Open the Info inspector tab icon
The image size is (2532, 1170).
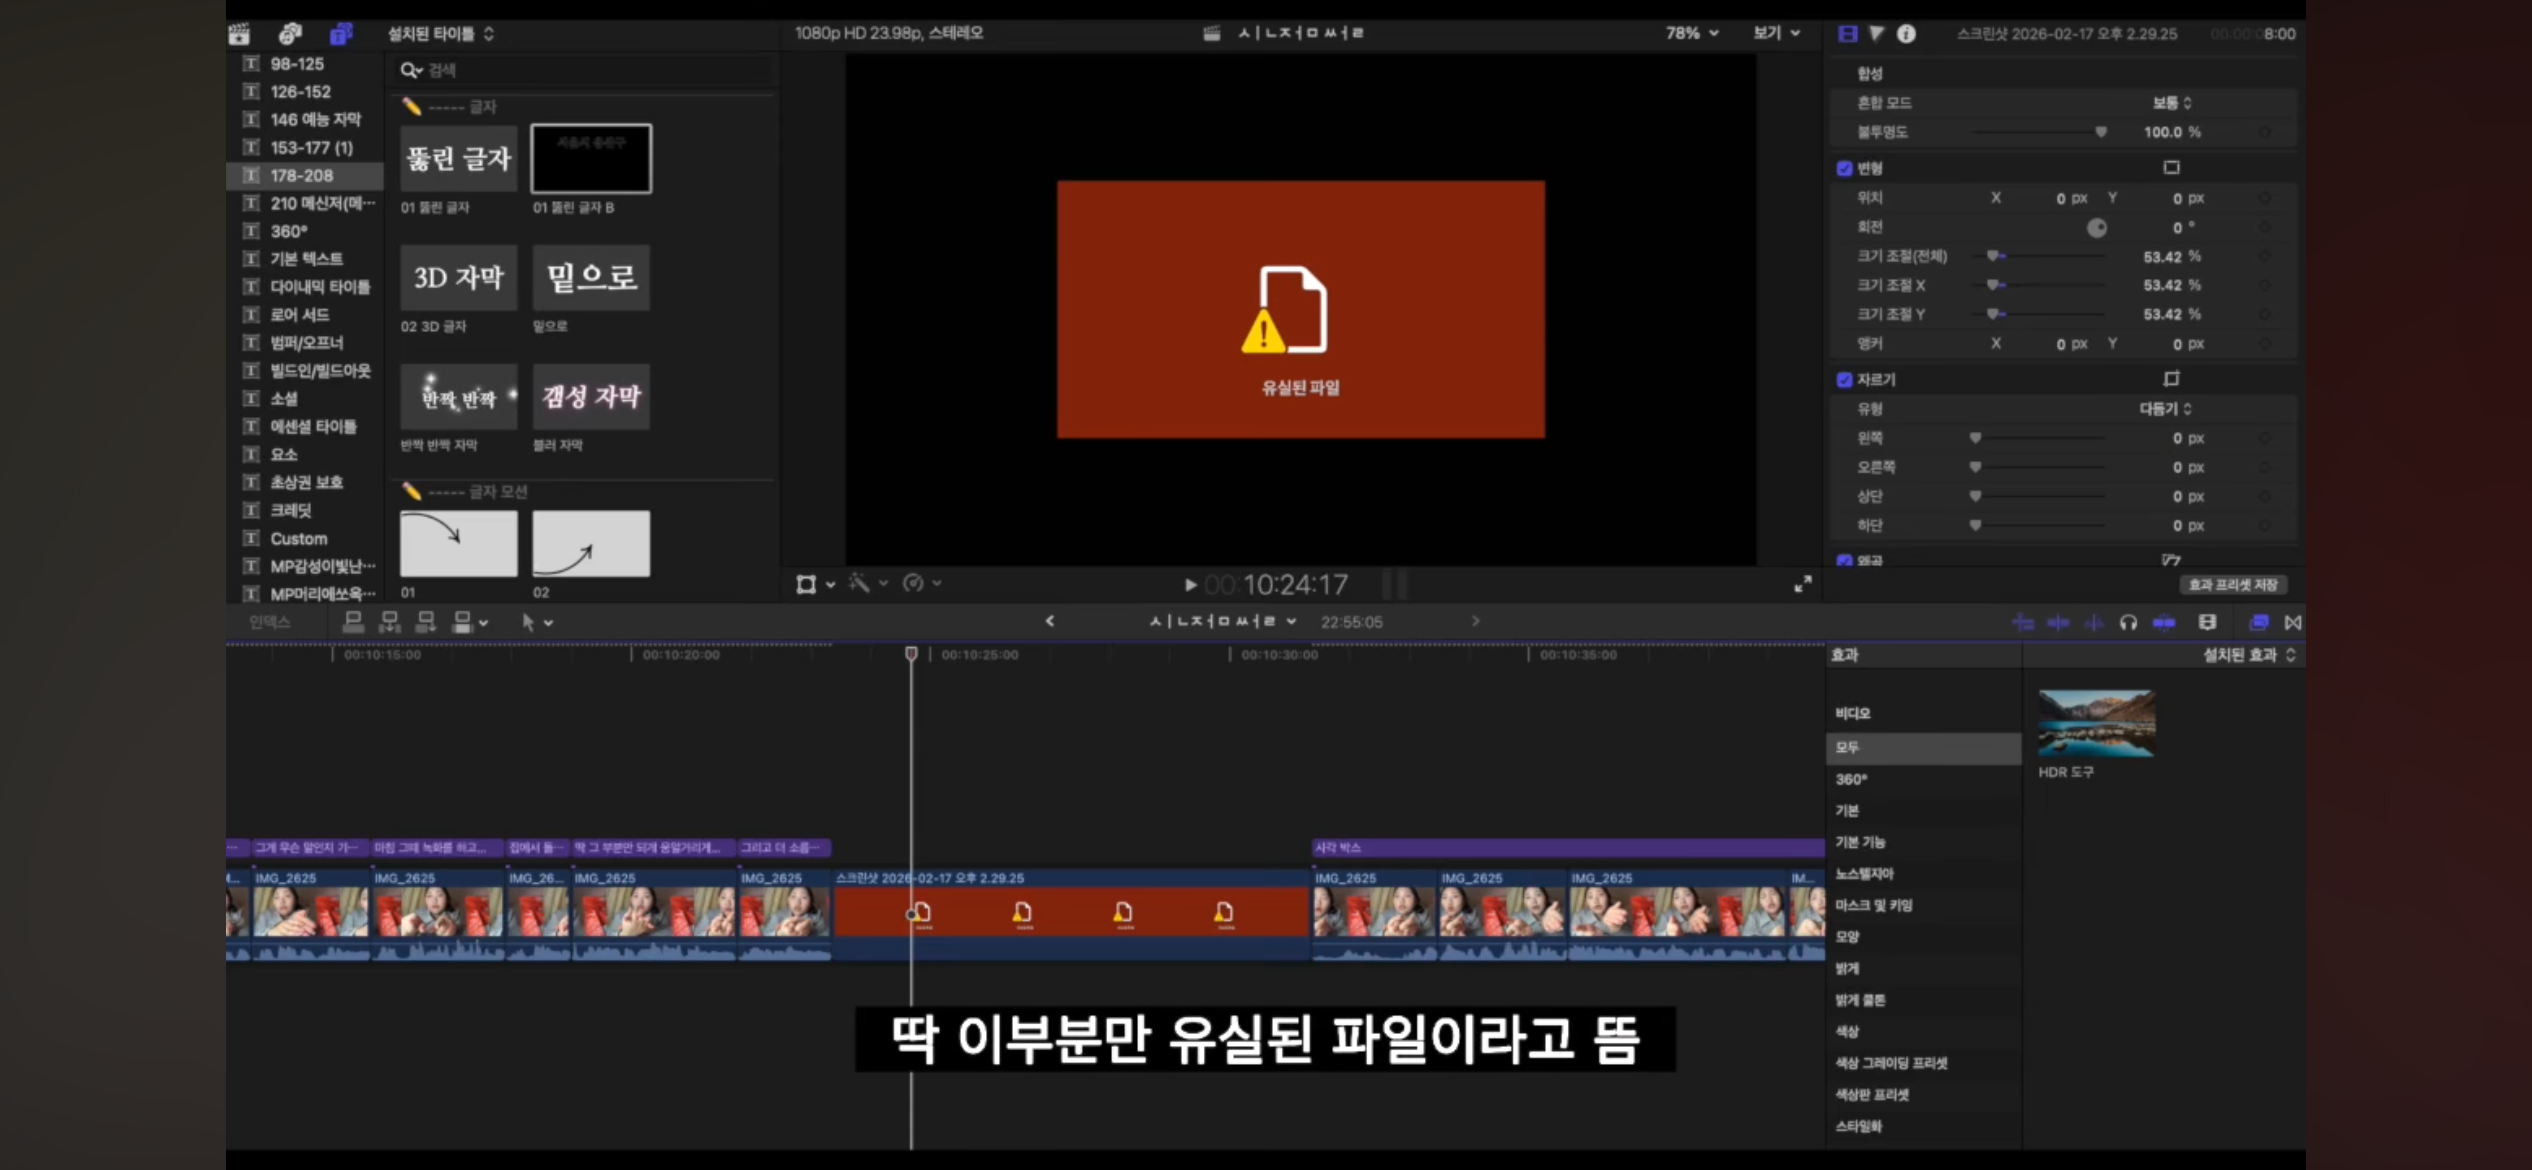coord(1906,34)
